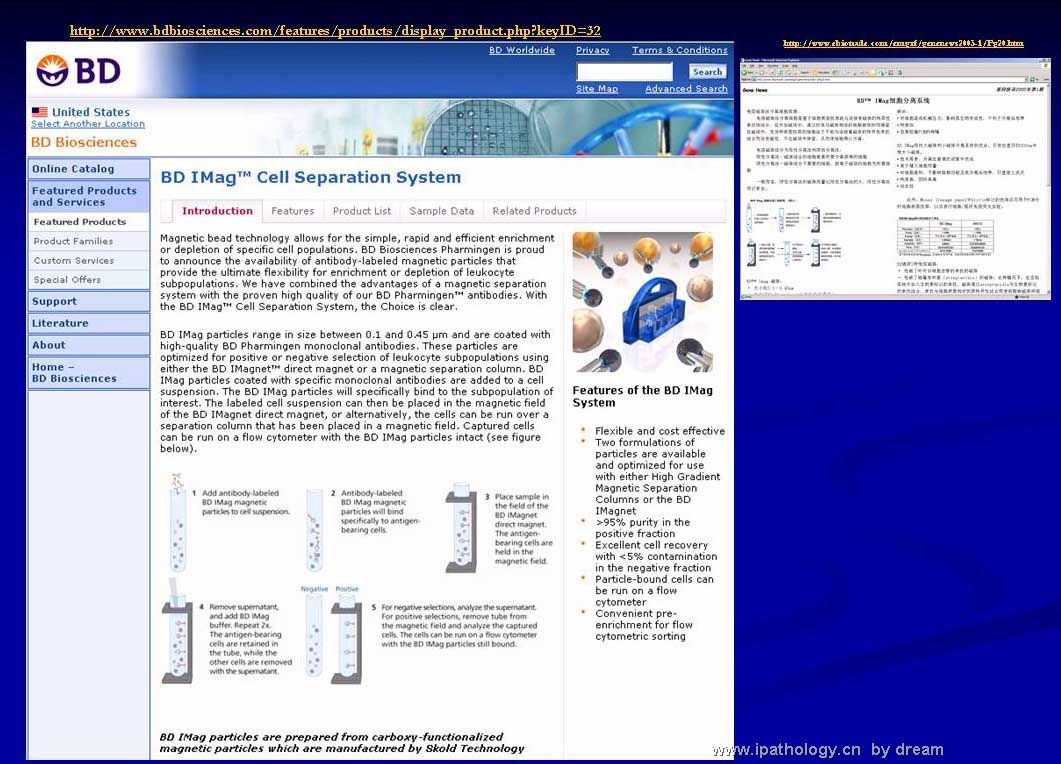Click 'Particle-bound cells can be run' bullet
The width and height of the screenshot is (1061, 764).
click(x=654, y=591)
